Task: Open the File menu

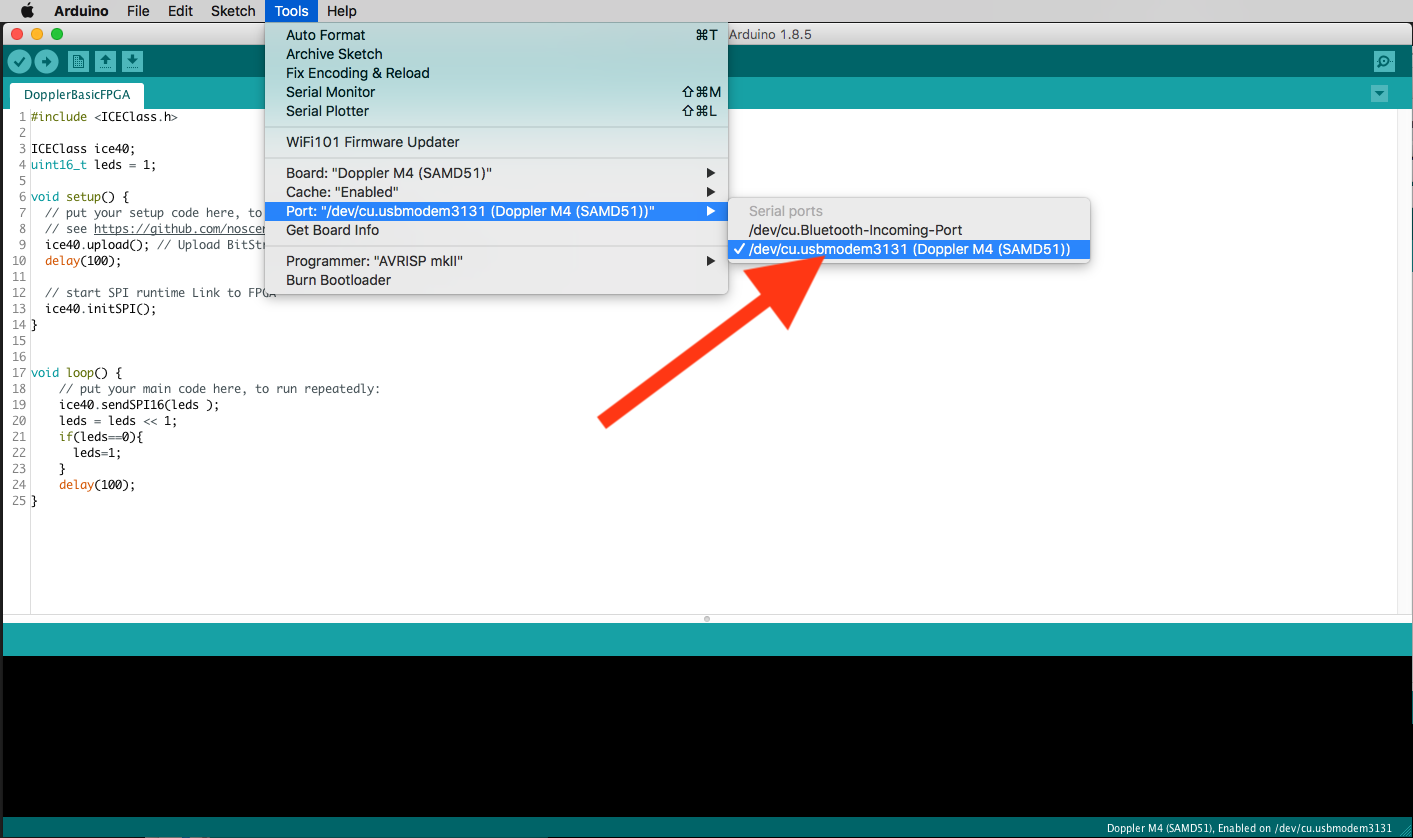Action: click(x=139, y=11)
